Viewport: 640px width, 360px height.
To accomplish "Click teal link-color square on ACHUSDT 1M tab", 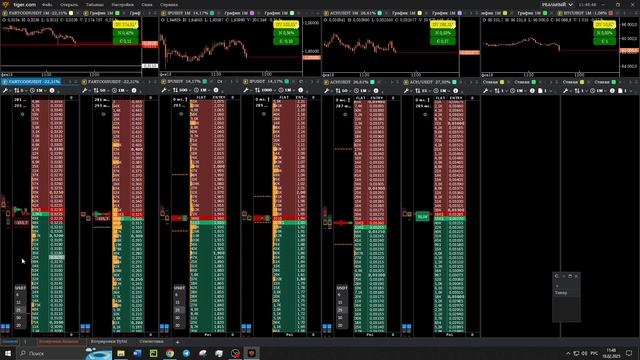I will (x=380, y=13).
